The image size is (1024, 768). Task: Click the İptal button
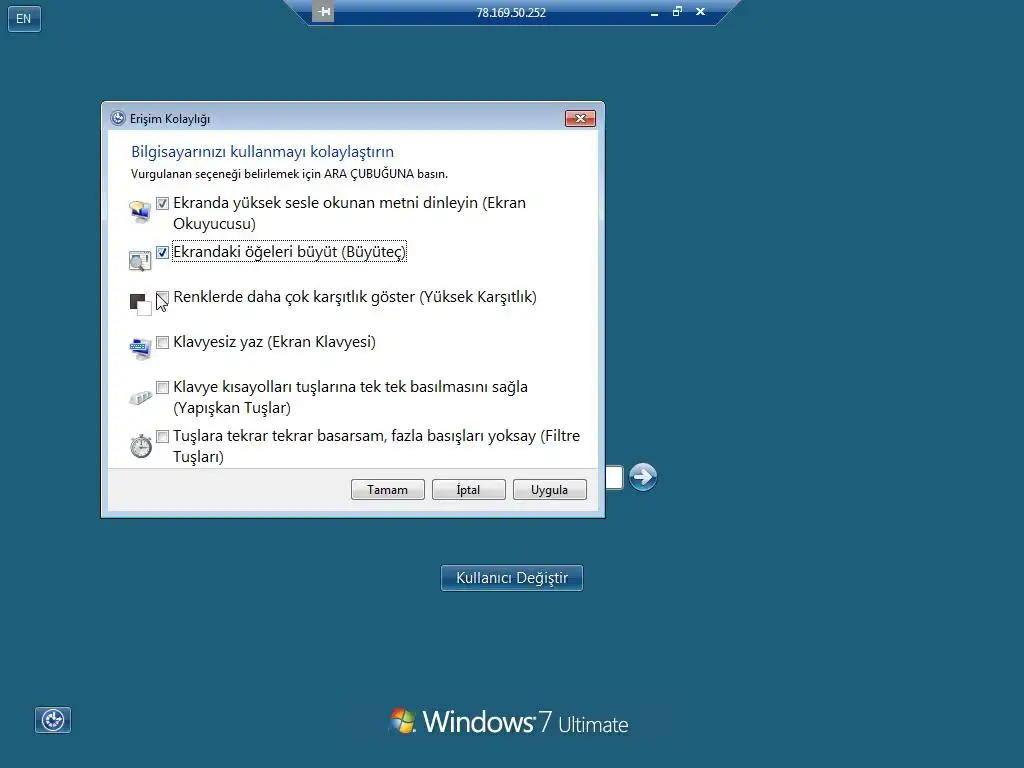(x=468, y=490)
